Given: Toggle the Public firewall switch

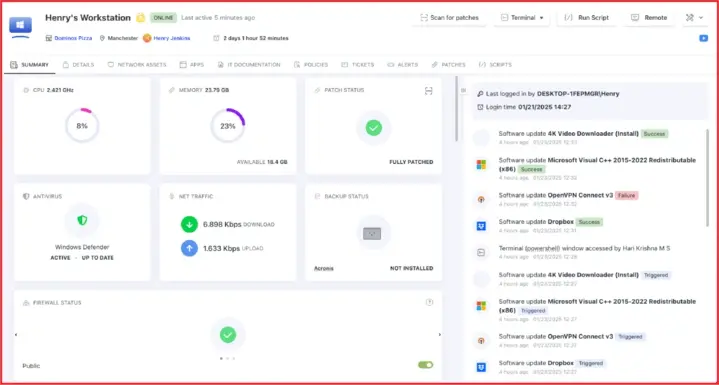Looking at the screenshot, I should pyautogui.click(x=426, y=365).
